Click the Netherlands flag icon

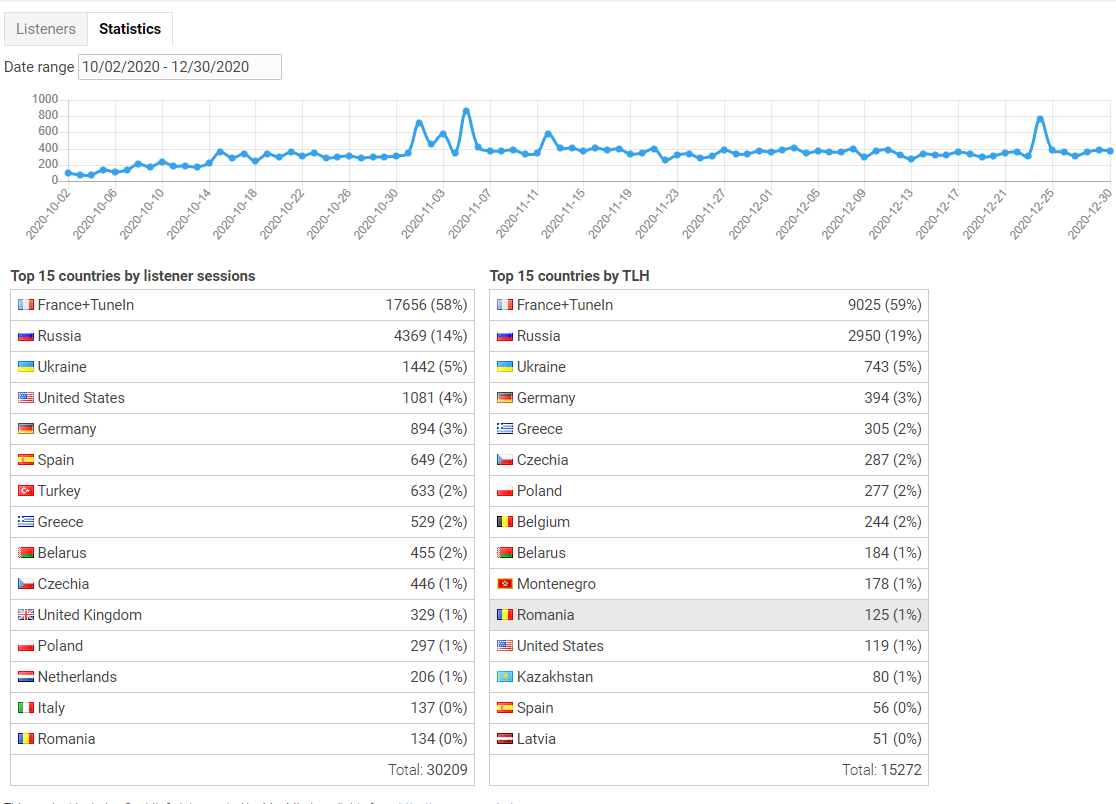tap(26, 677)
